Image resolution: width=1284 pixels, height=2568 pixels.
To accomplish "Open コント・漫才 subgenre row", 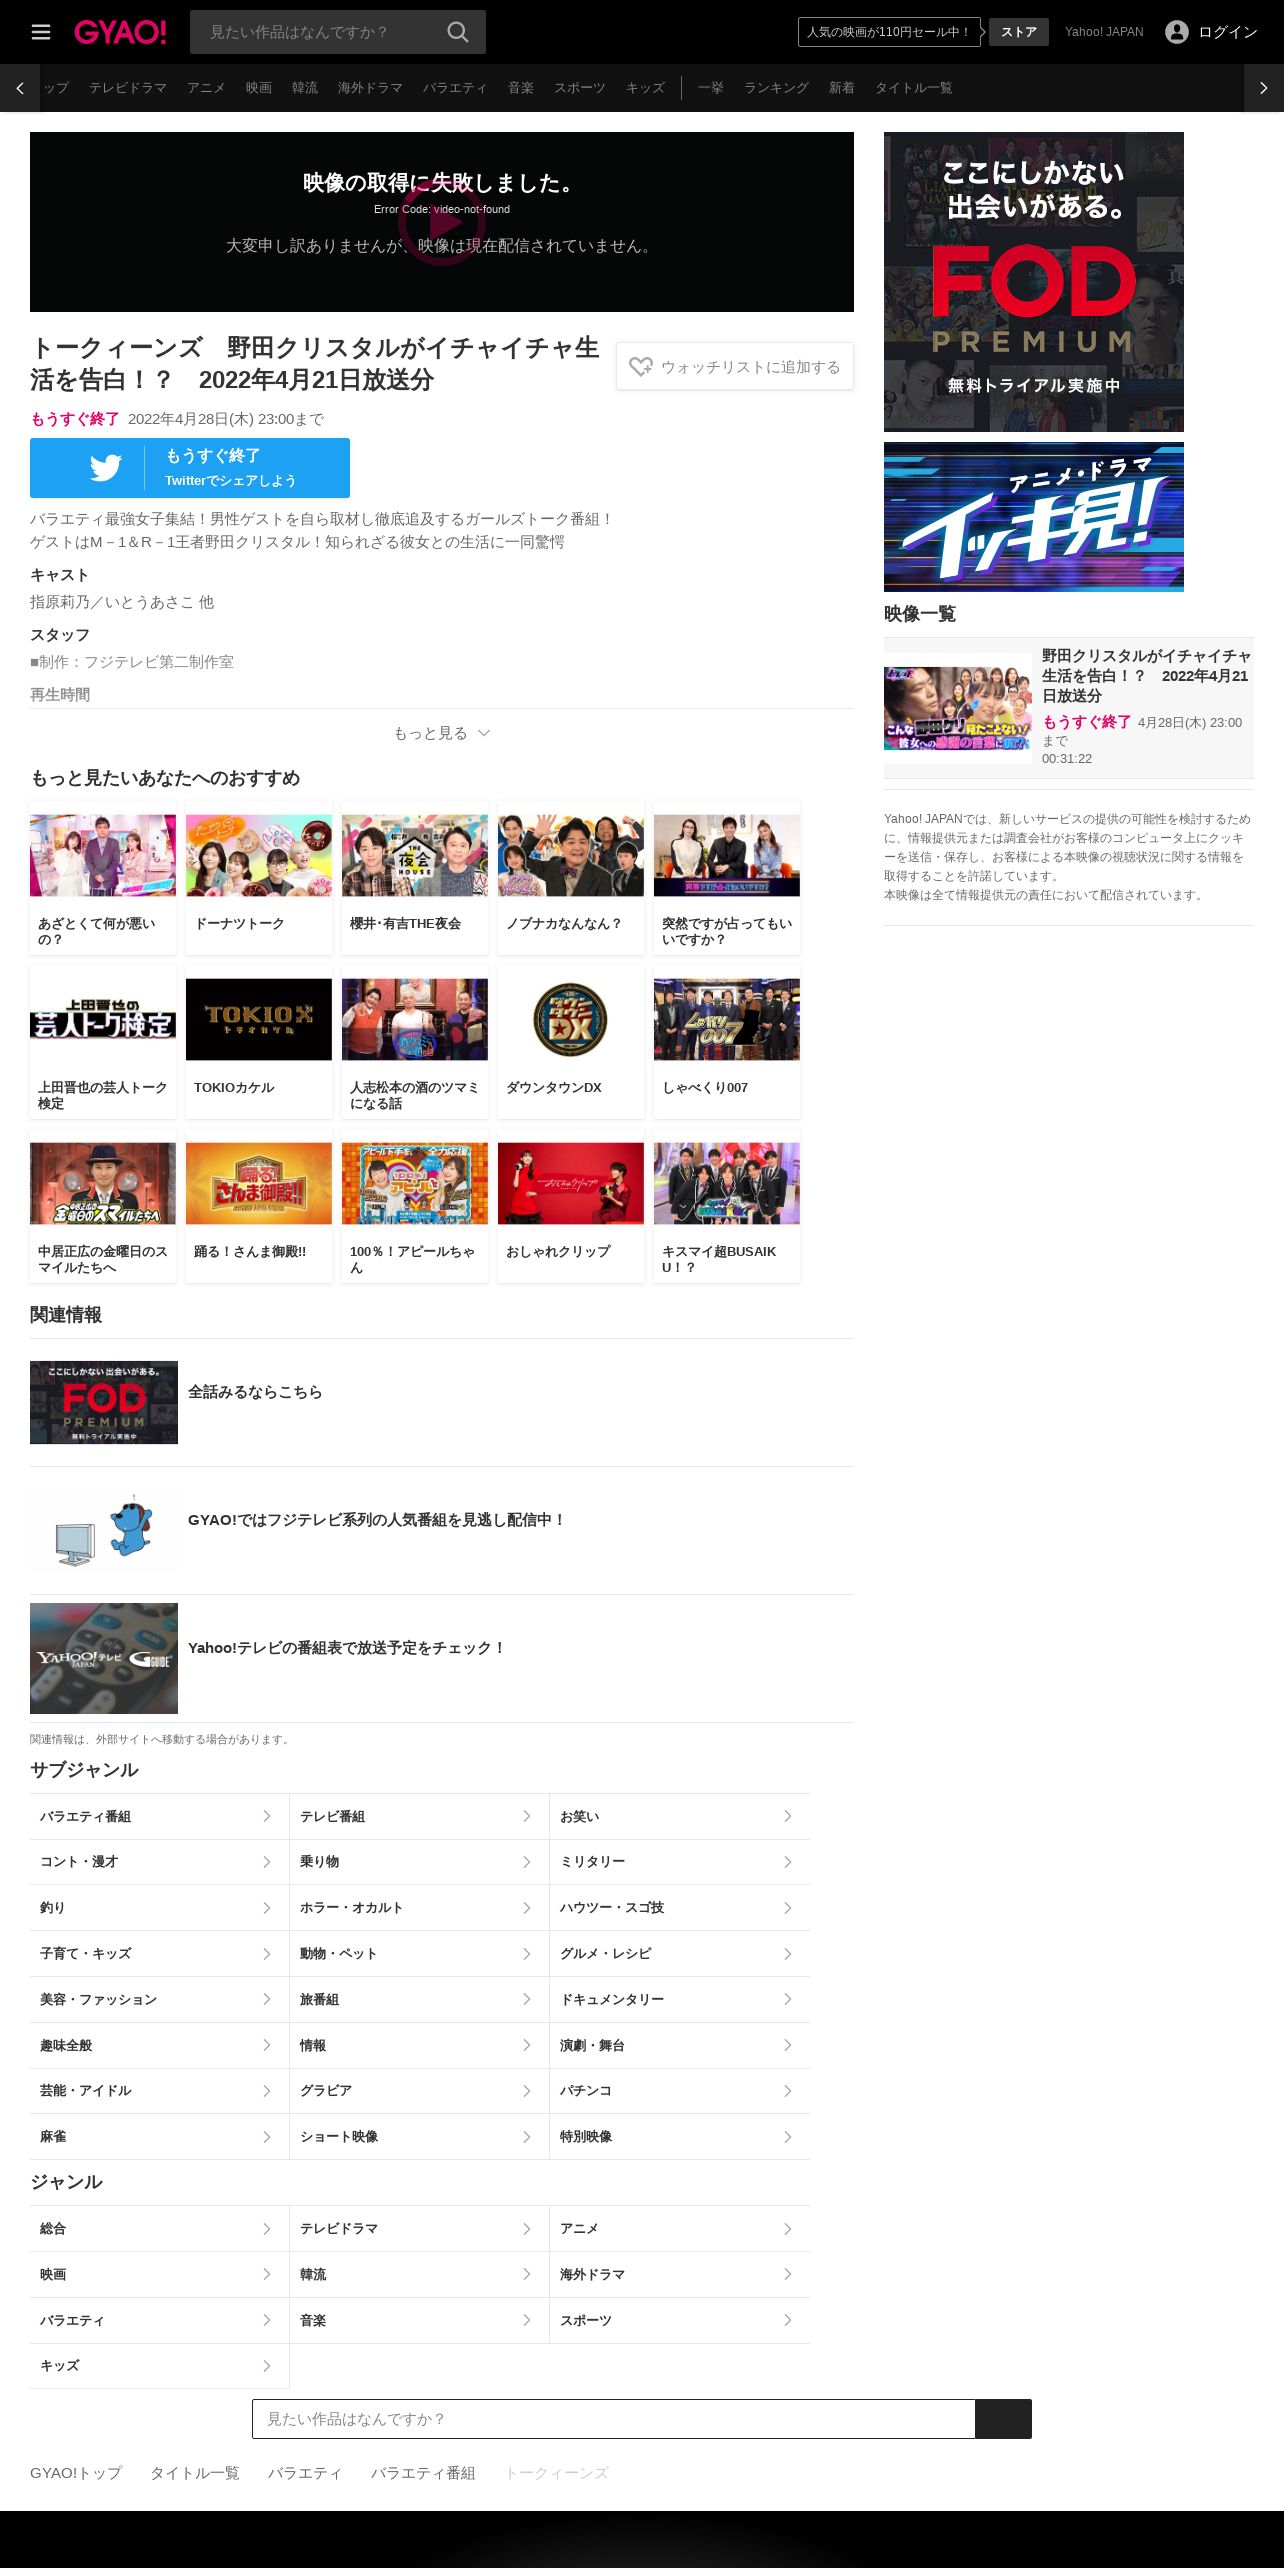I will click(159, 1862).
